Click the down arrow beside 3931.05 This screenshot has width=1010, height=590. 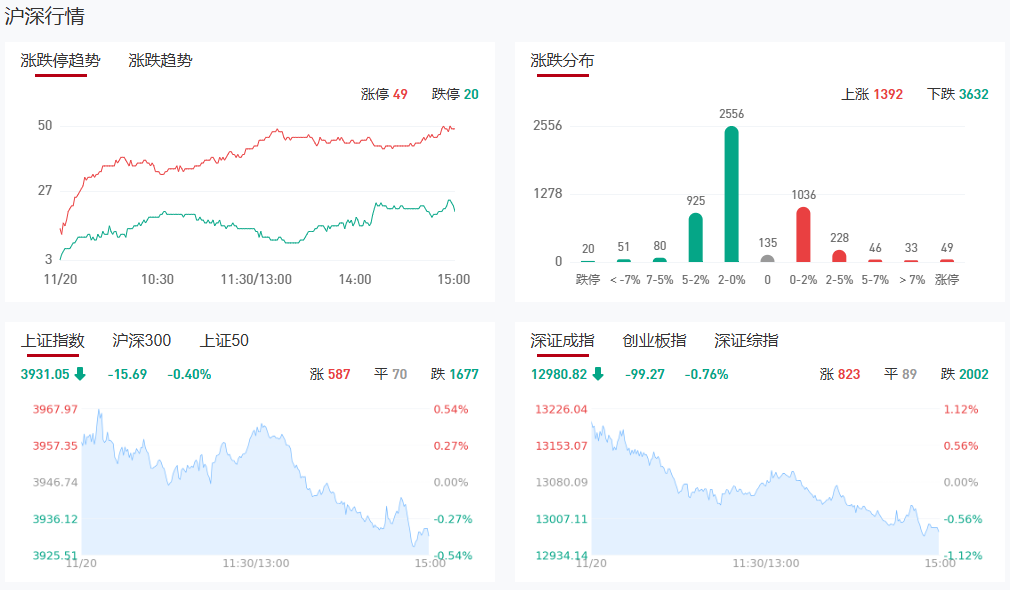(x=80, y=374)
